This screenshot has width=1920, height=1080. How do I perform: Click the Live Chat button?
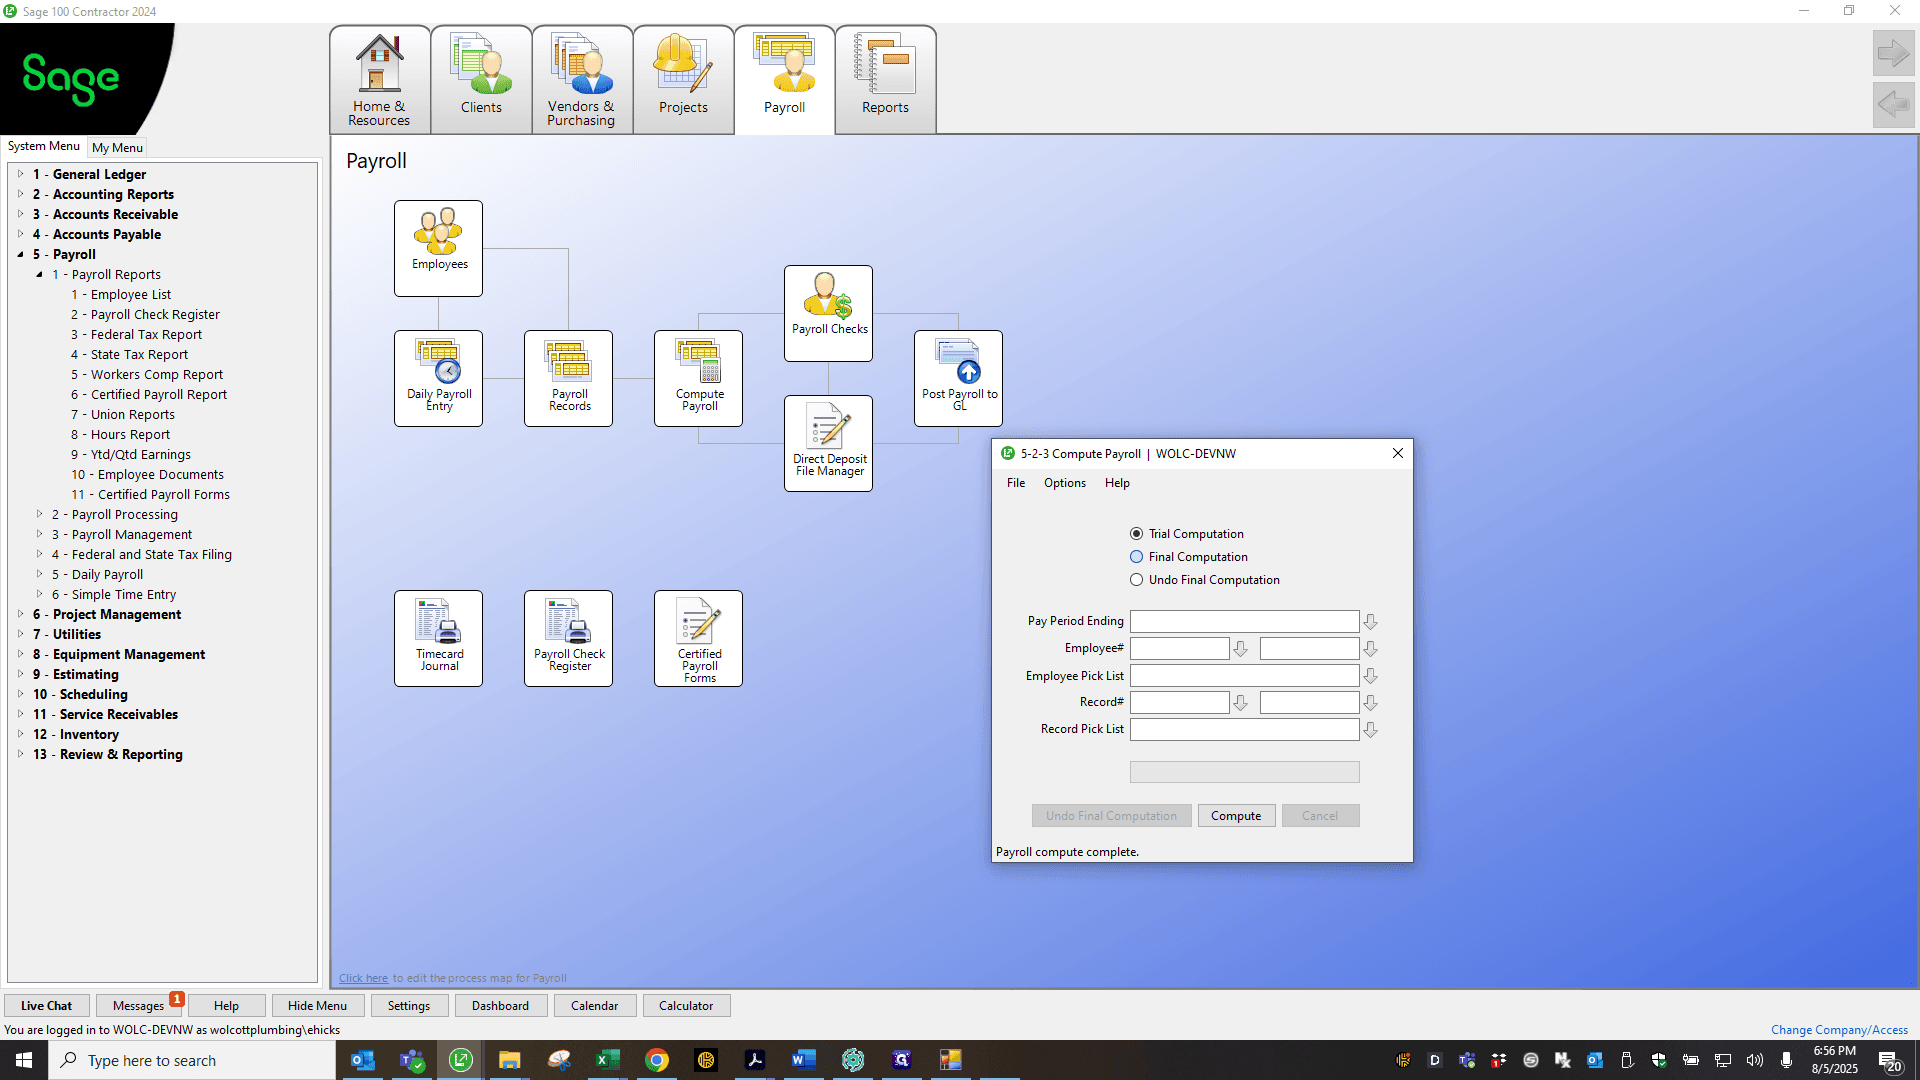click(x=46, y=1006)
